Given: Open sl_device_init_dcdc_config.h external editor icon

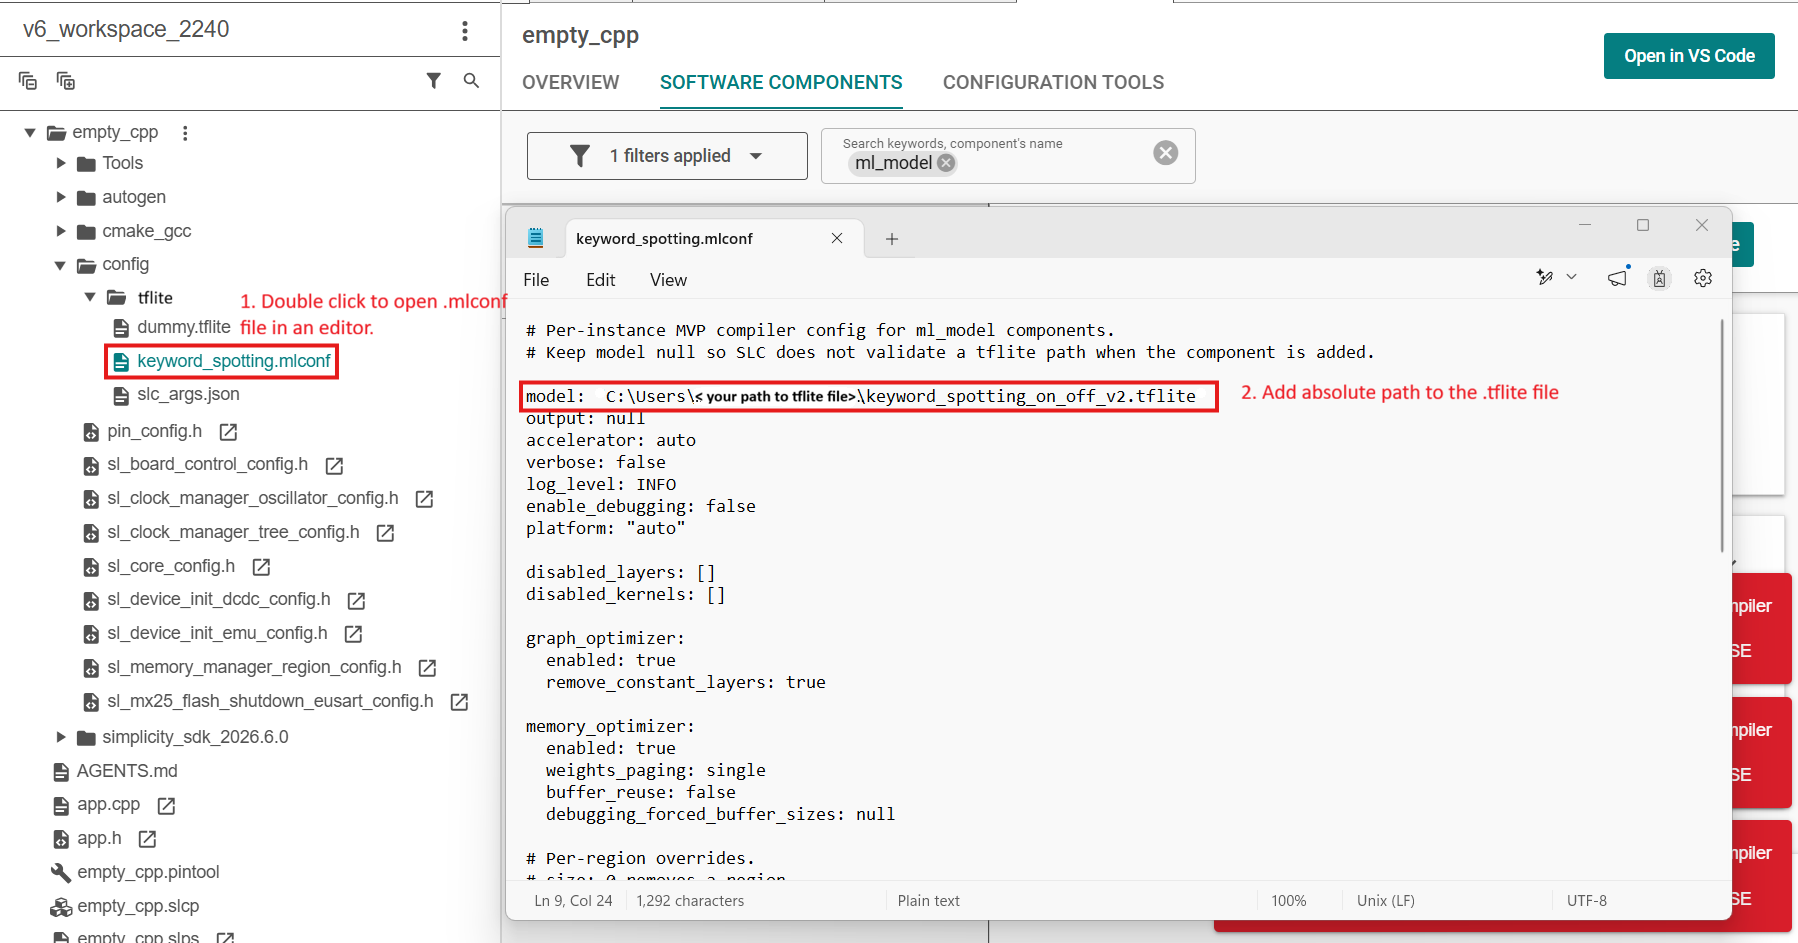Looking at the screenshot, I should [356, 600].
